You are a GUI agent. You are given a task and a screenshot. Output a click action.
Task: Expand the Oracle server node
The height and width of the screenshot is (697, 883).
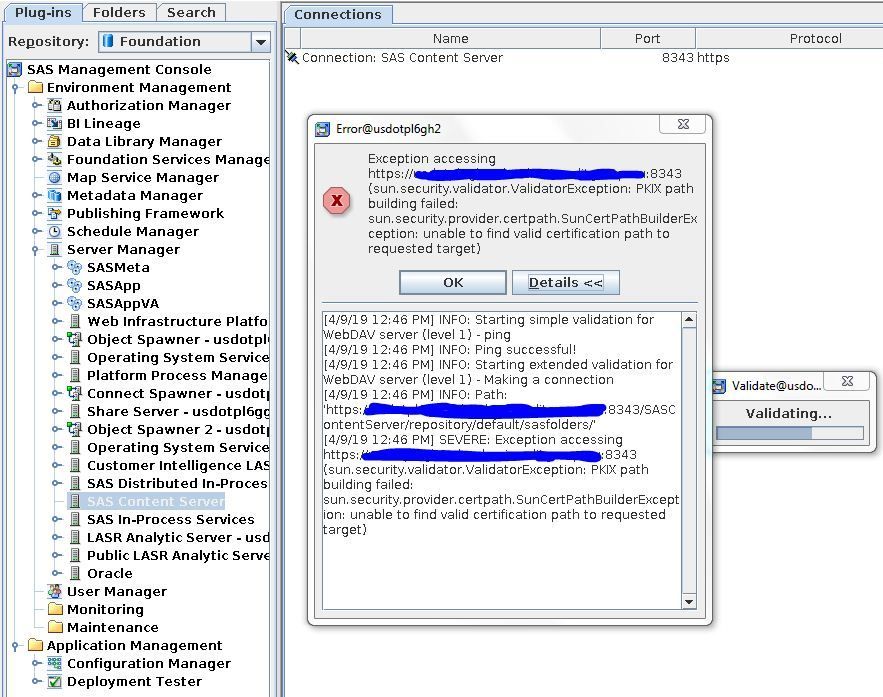point(56,574)
